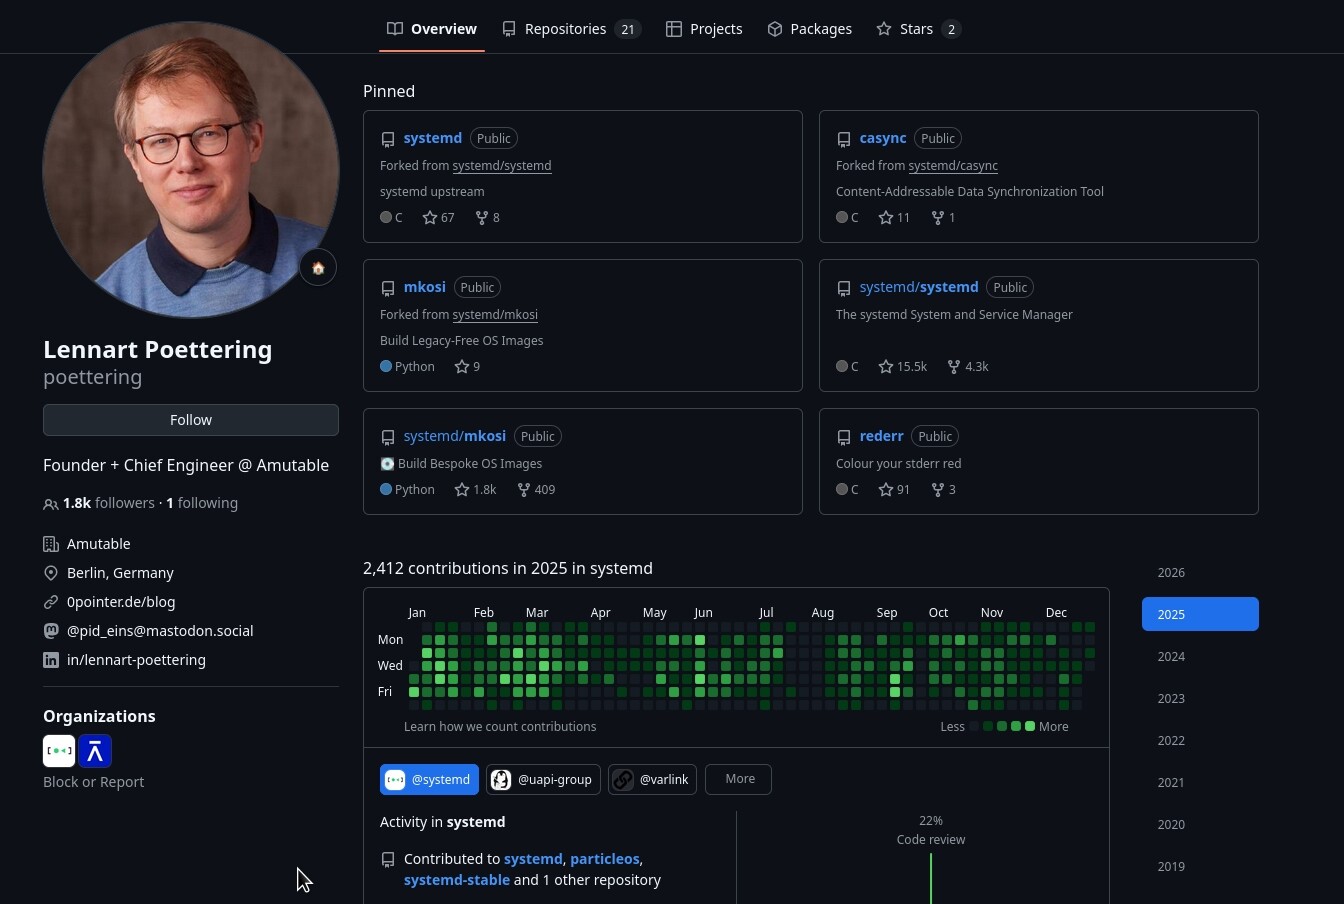Select the 2026 contribution year

(1171, 573)
